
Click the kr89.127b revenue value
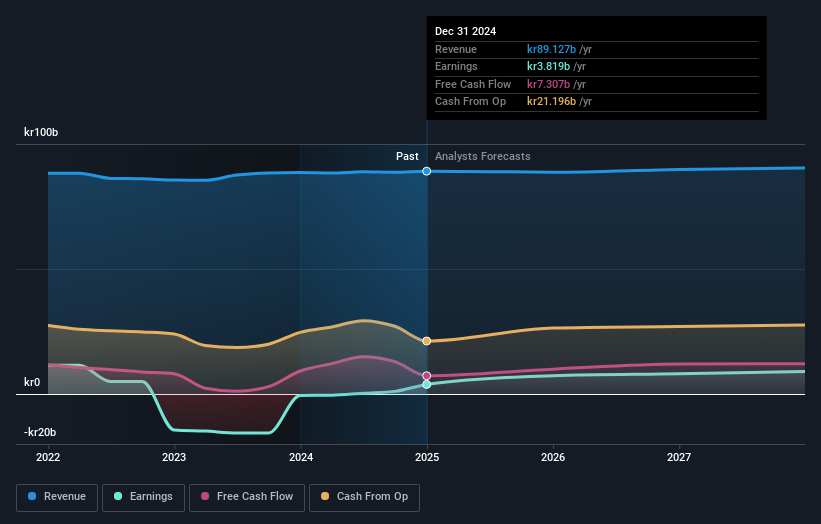coord(551,49)
